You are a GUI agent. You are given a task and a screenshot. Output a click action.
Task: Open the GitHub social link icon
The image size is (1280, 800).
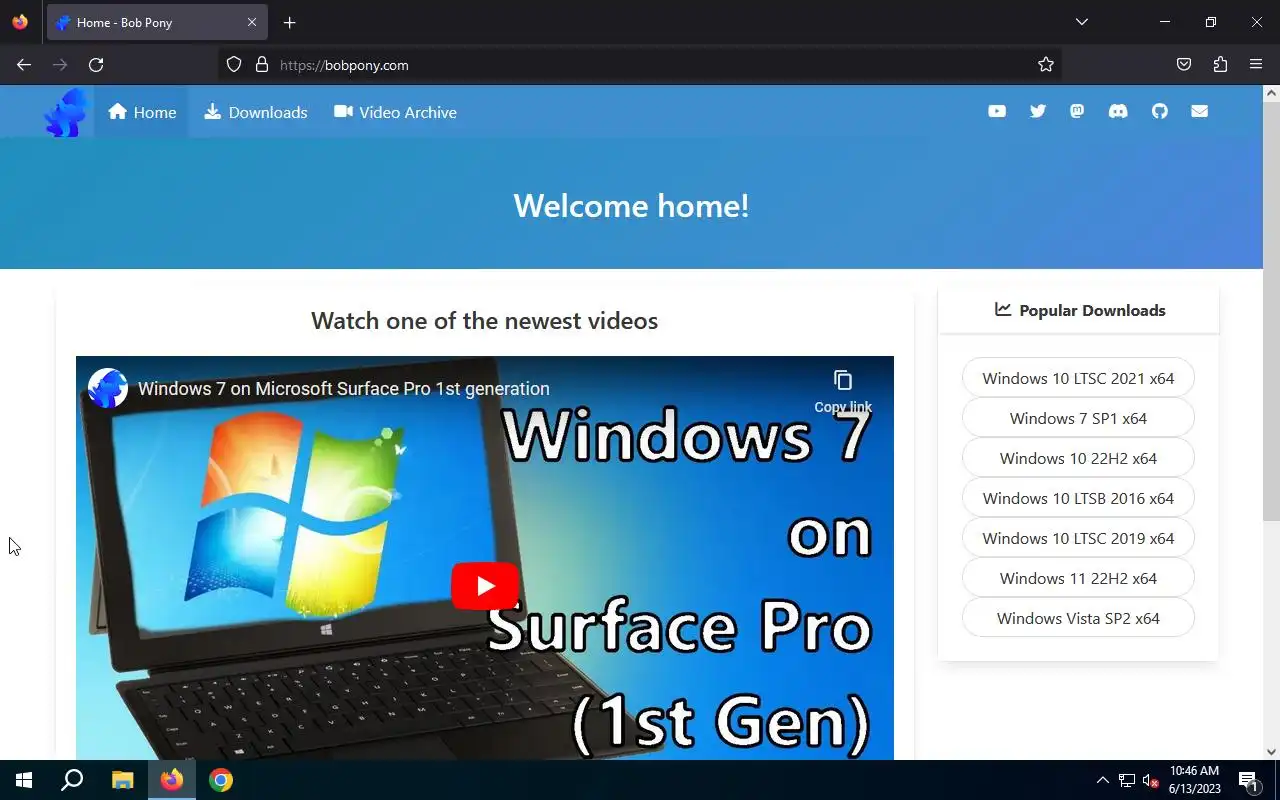1159,111
